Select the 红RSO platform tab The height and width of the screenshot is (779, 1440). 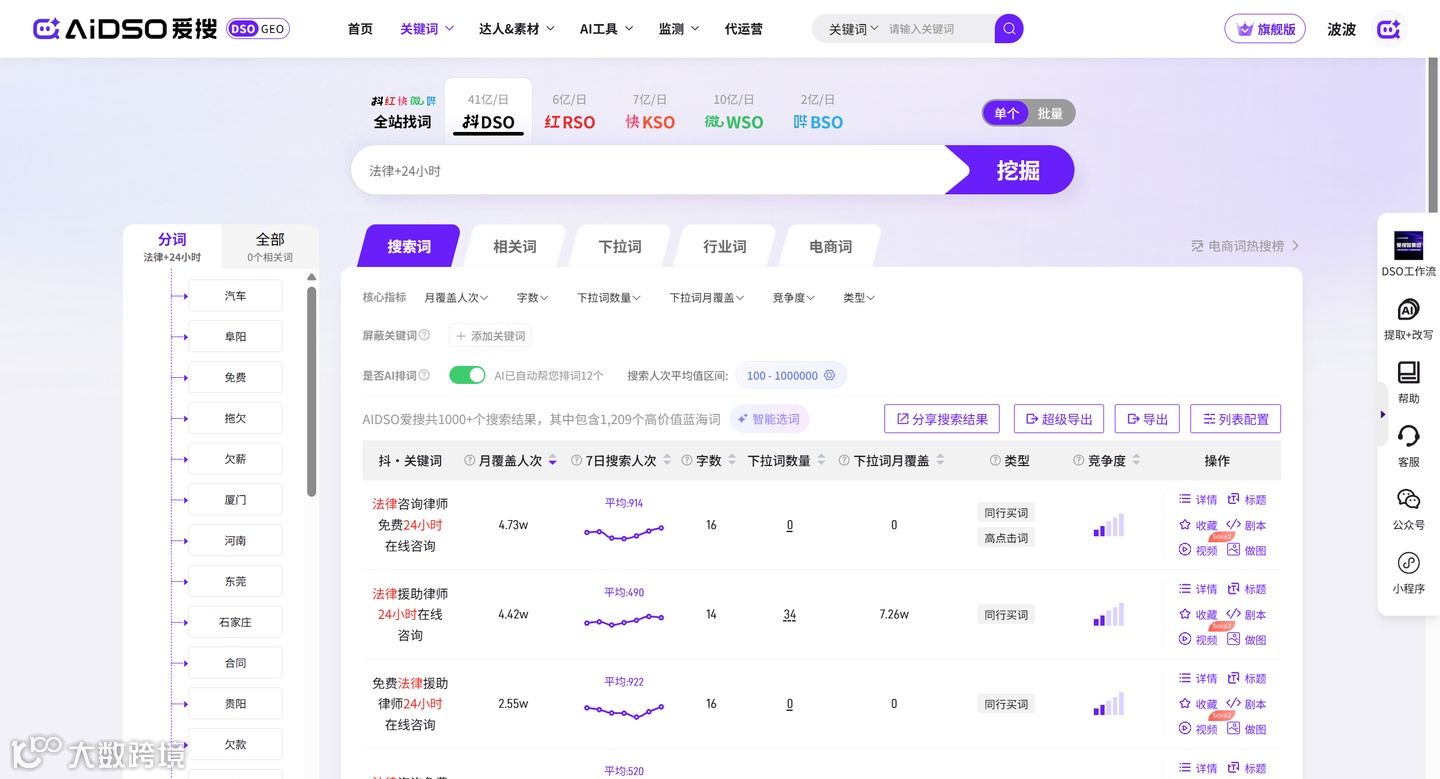570,112
